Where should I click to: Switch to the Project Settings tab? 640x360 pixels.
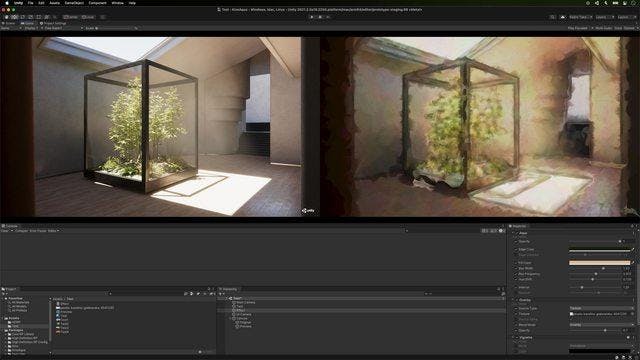[53, 23]
